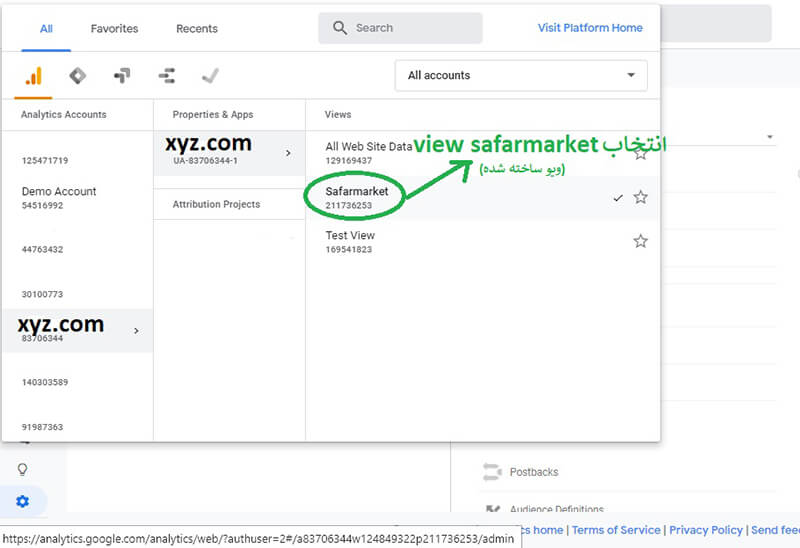Click the Postbacks icon
The width and height of the screenshot is (800, 548).
[492, 472]
